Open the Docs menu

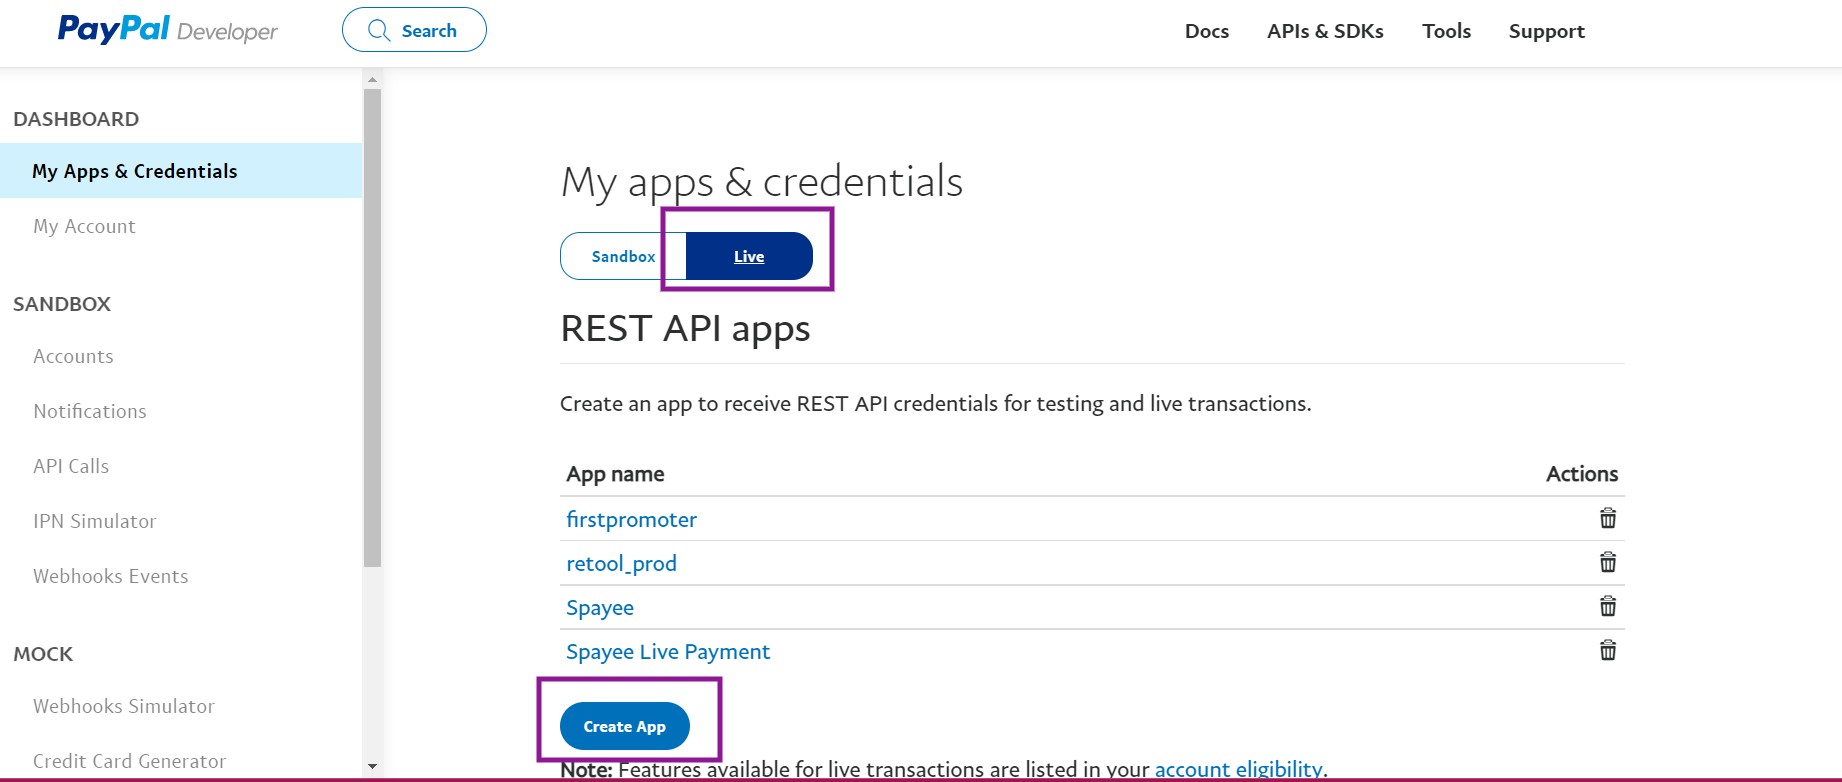(x=1207, y=31)
